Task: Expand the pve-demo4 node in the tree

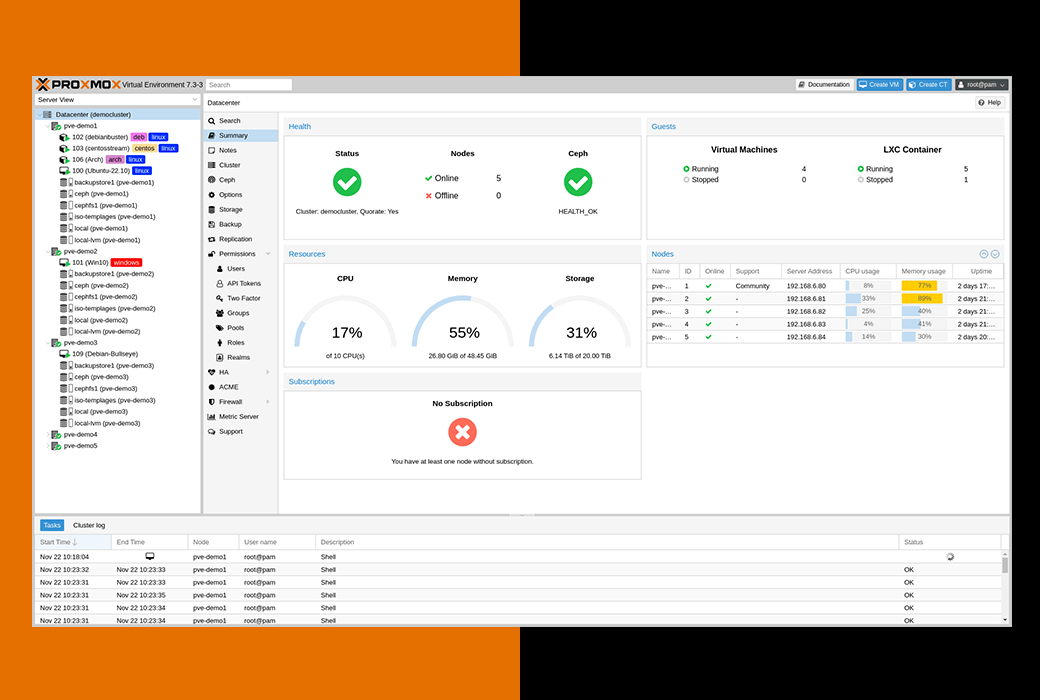Action: [x=48, y=435]
